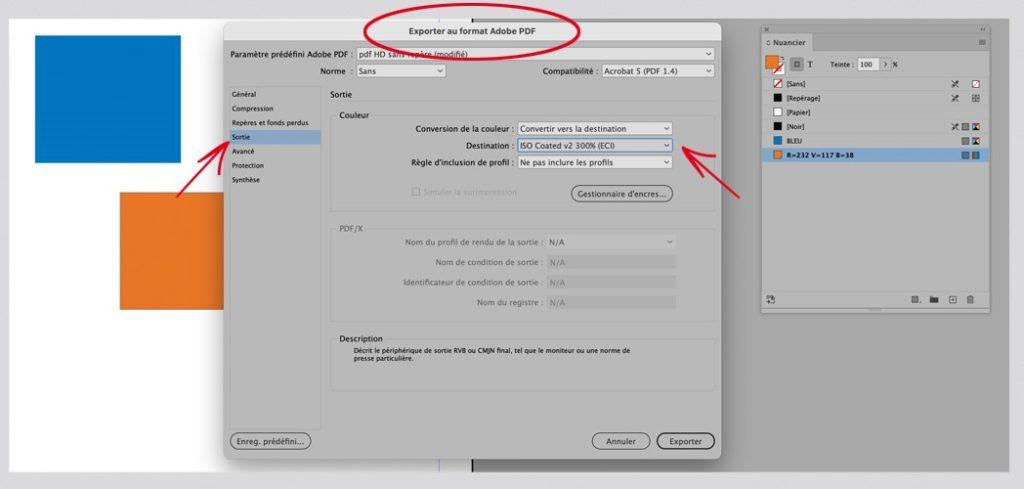1024x489 pixels.
Task: Toggle Simuler la surimpression checkbox
Action: click(416, 192)
